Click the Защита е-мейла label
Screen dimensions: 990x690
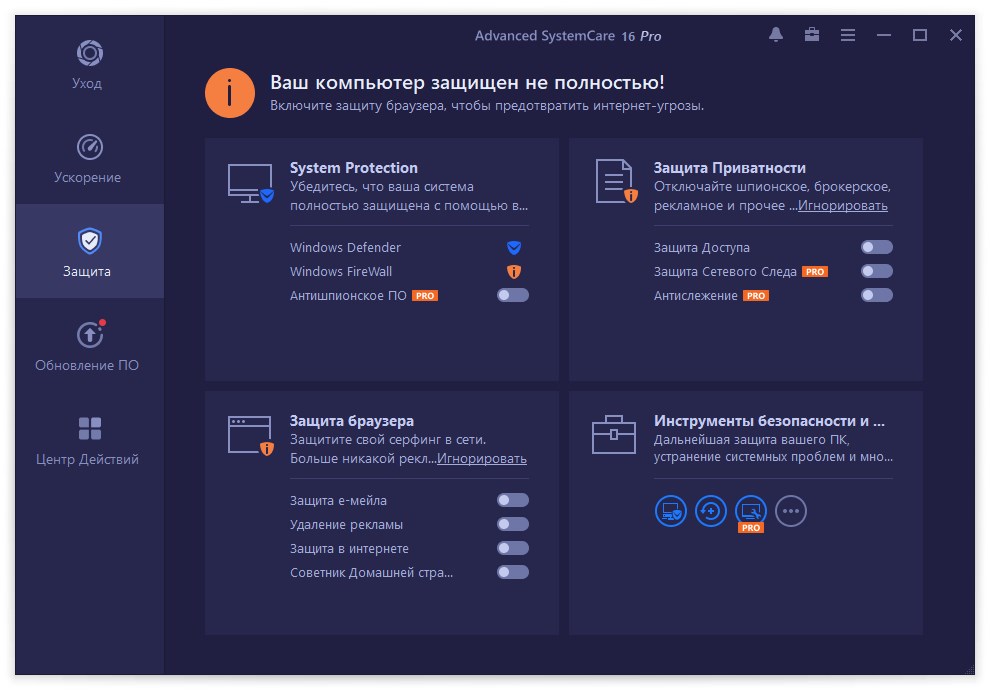[338, 501]
